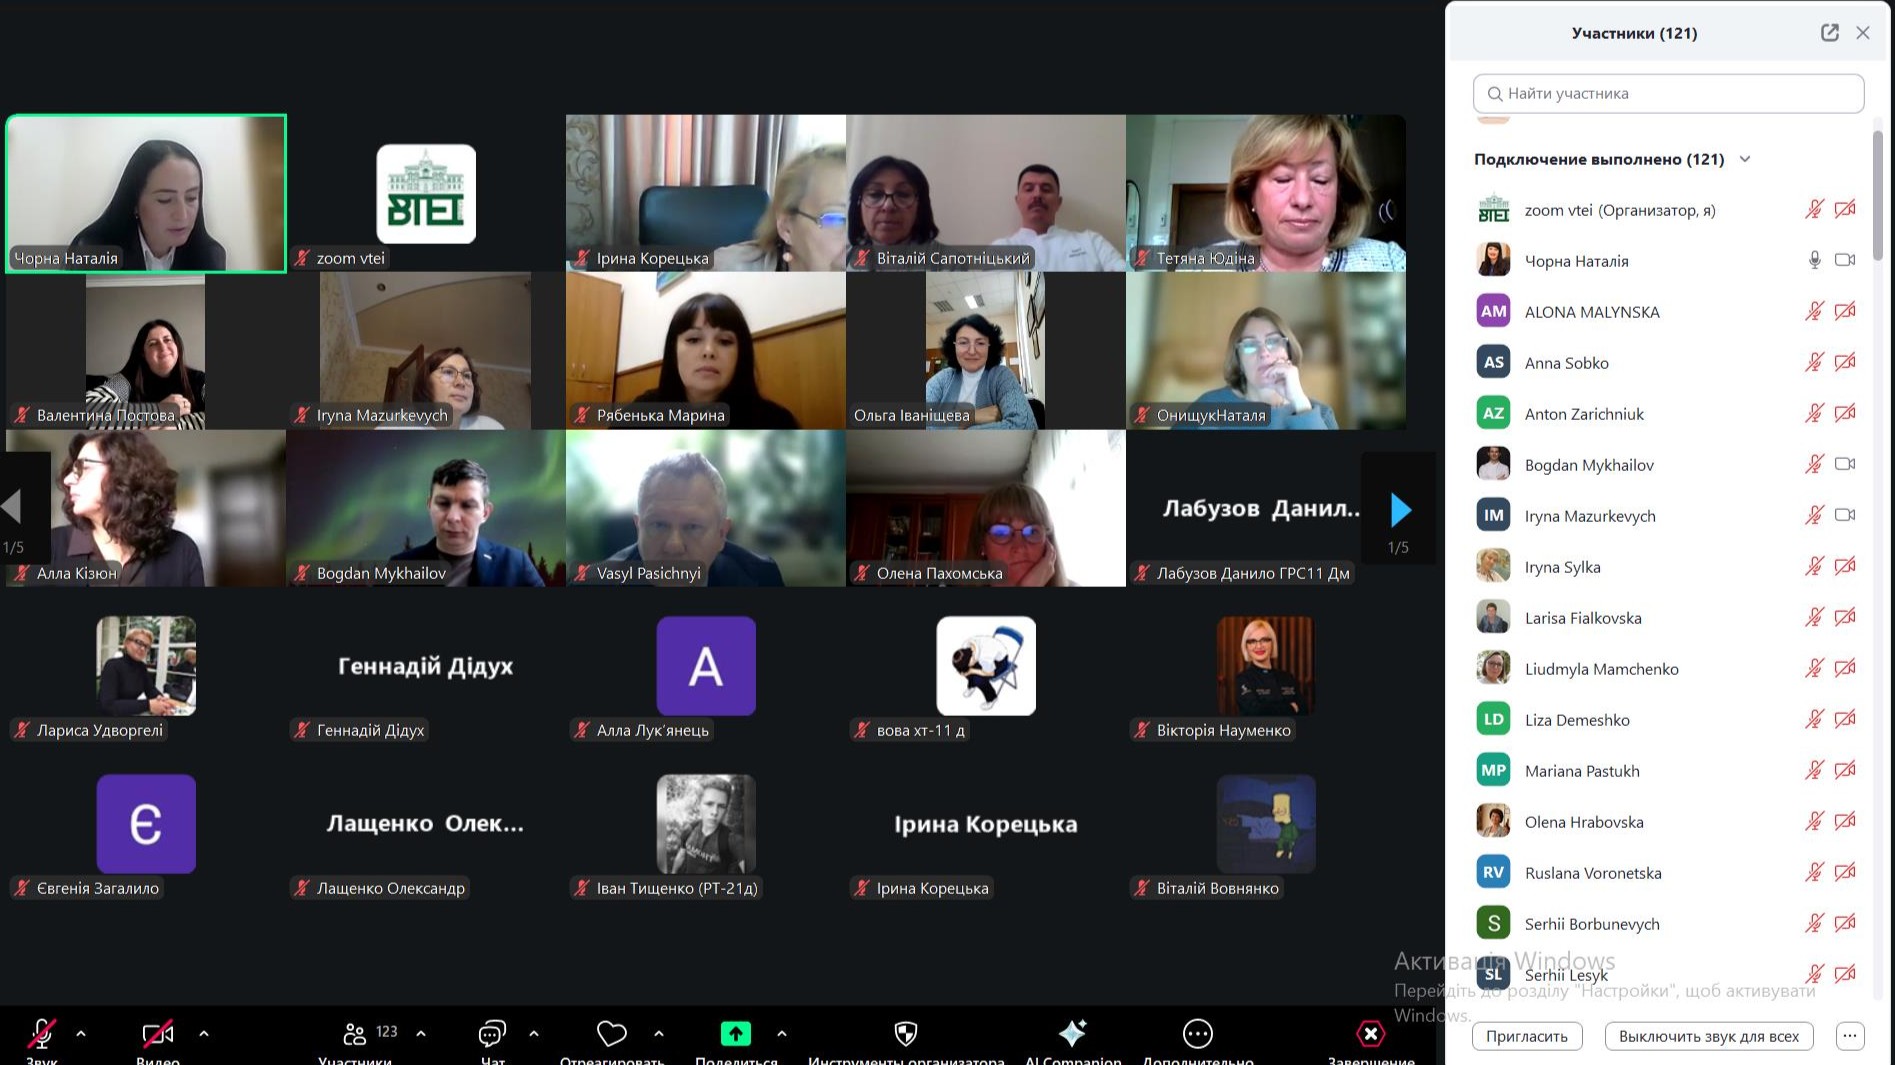Select ALONA MALYNSKA in participants list

[1591, 312]
